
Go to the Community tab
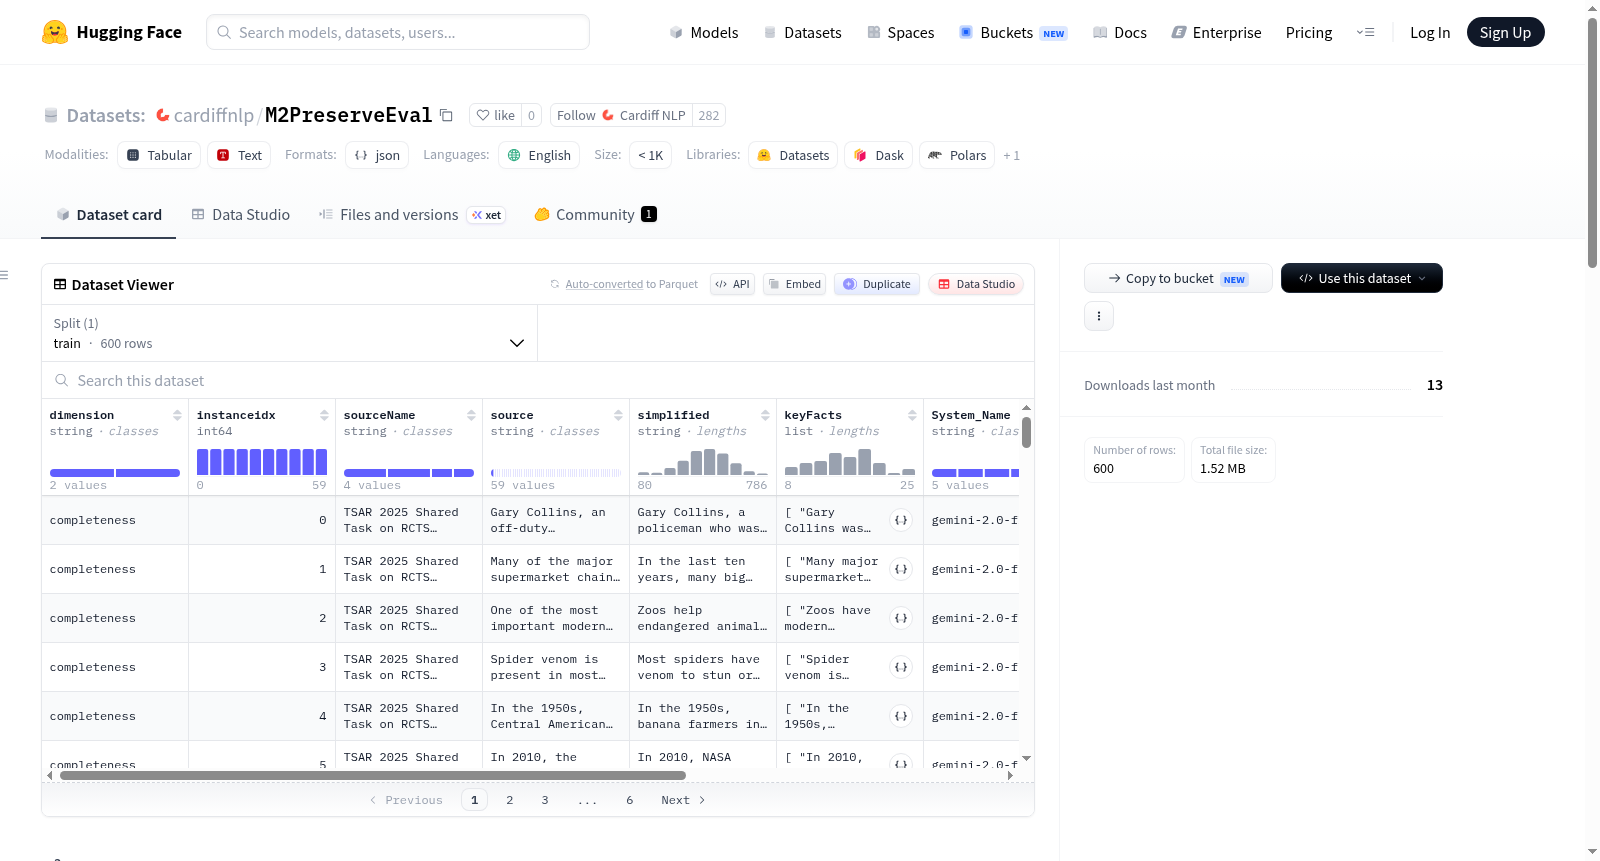(595, 214)
